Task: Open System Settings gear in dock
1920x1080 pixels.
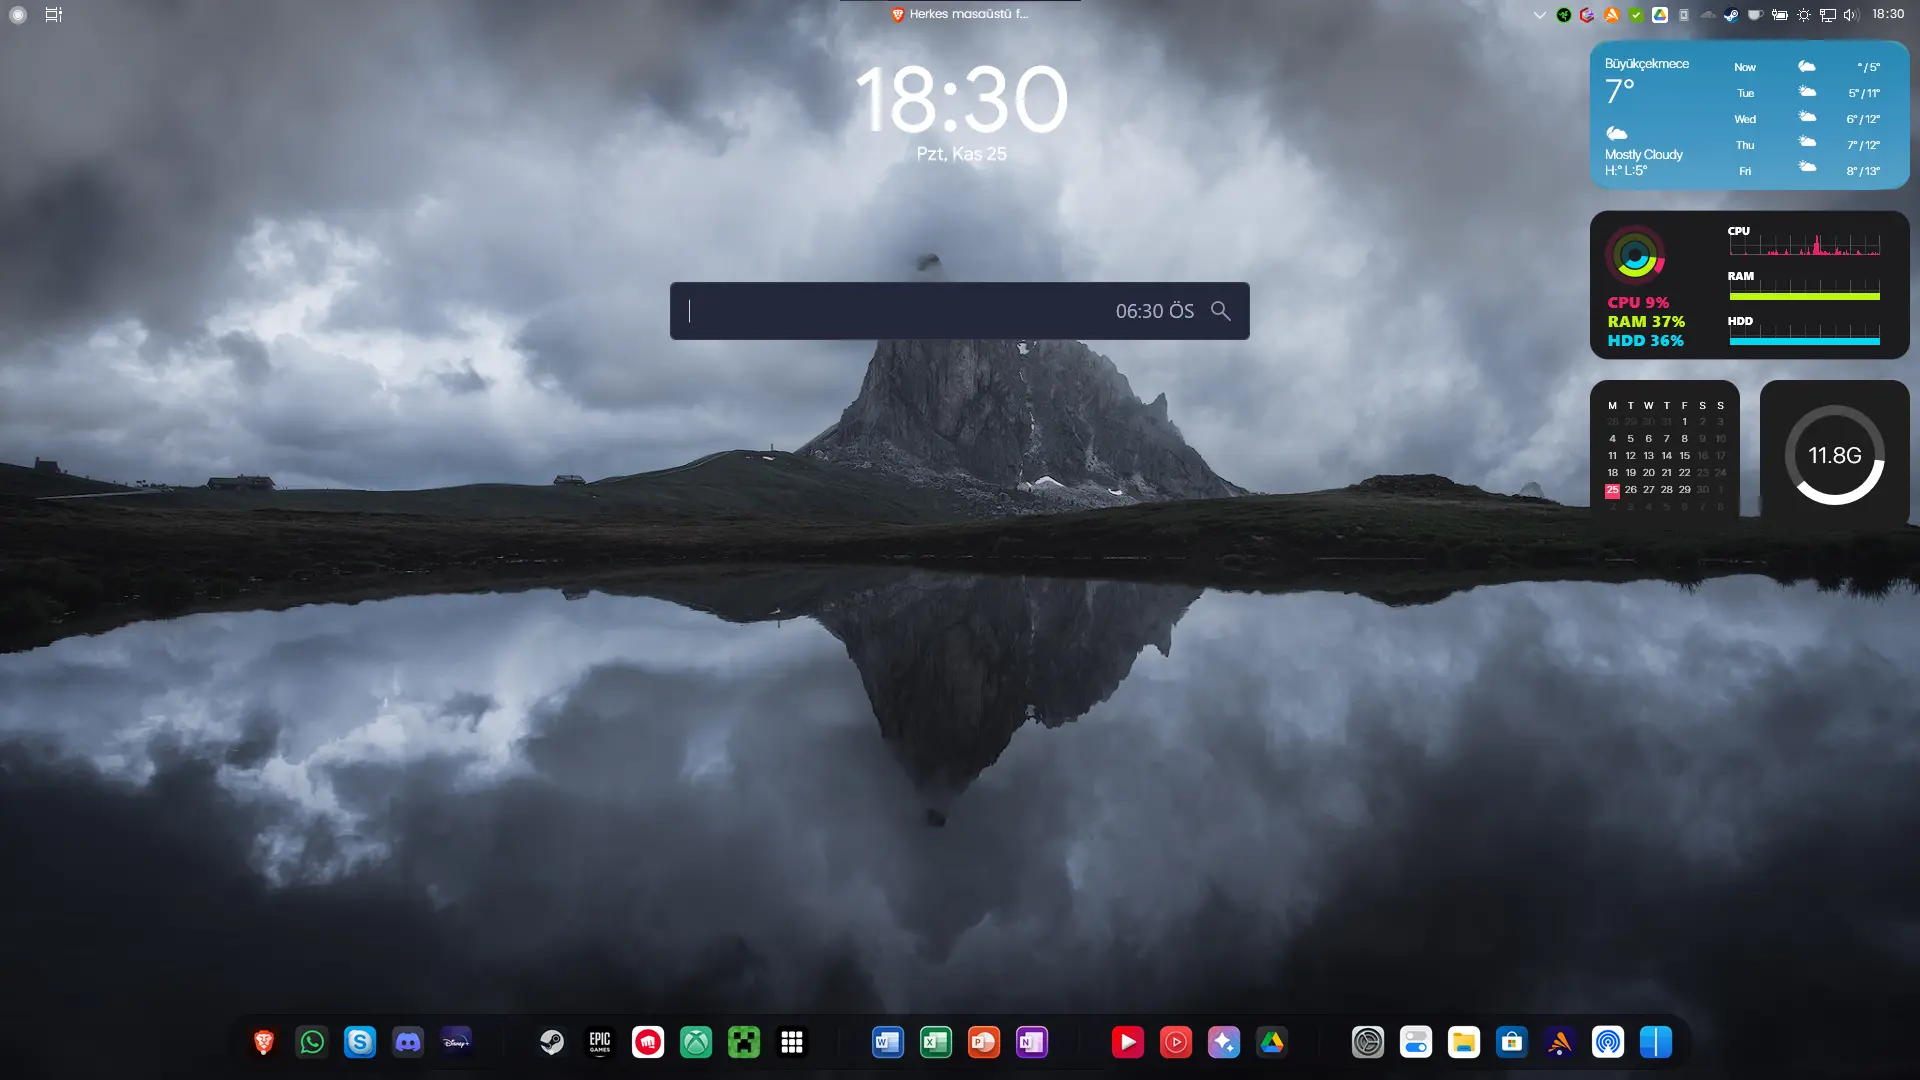Action: click(x=1368, y=1042)
